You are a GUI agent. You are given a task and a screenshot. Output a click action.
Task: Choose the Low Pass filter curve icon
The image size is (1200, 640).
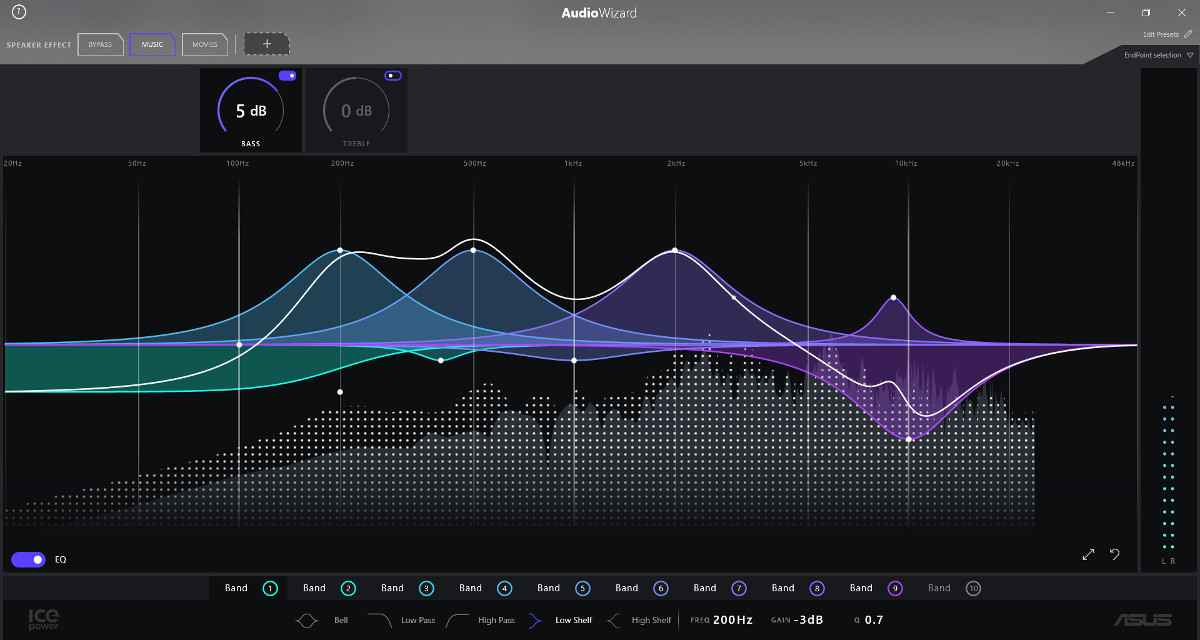pos(379,620)
